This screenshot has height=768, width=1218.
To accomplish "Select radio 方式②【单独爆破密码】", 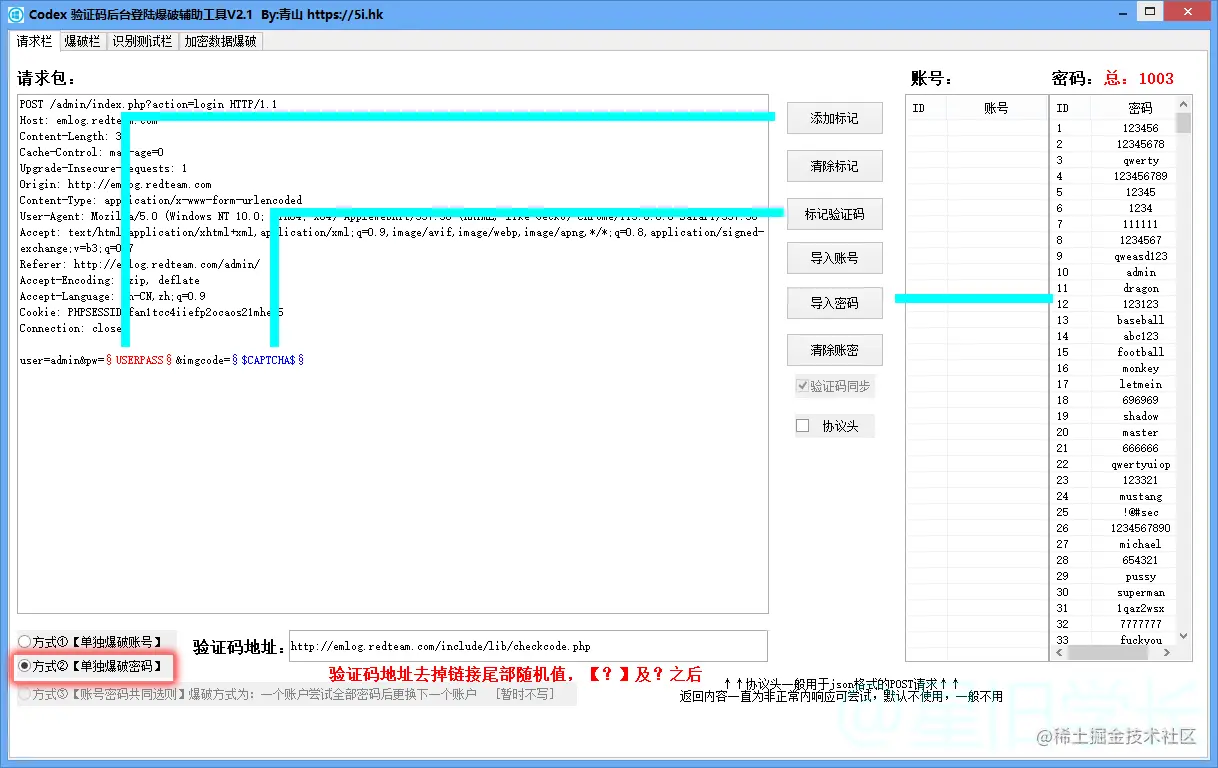I will point(24,666).
